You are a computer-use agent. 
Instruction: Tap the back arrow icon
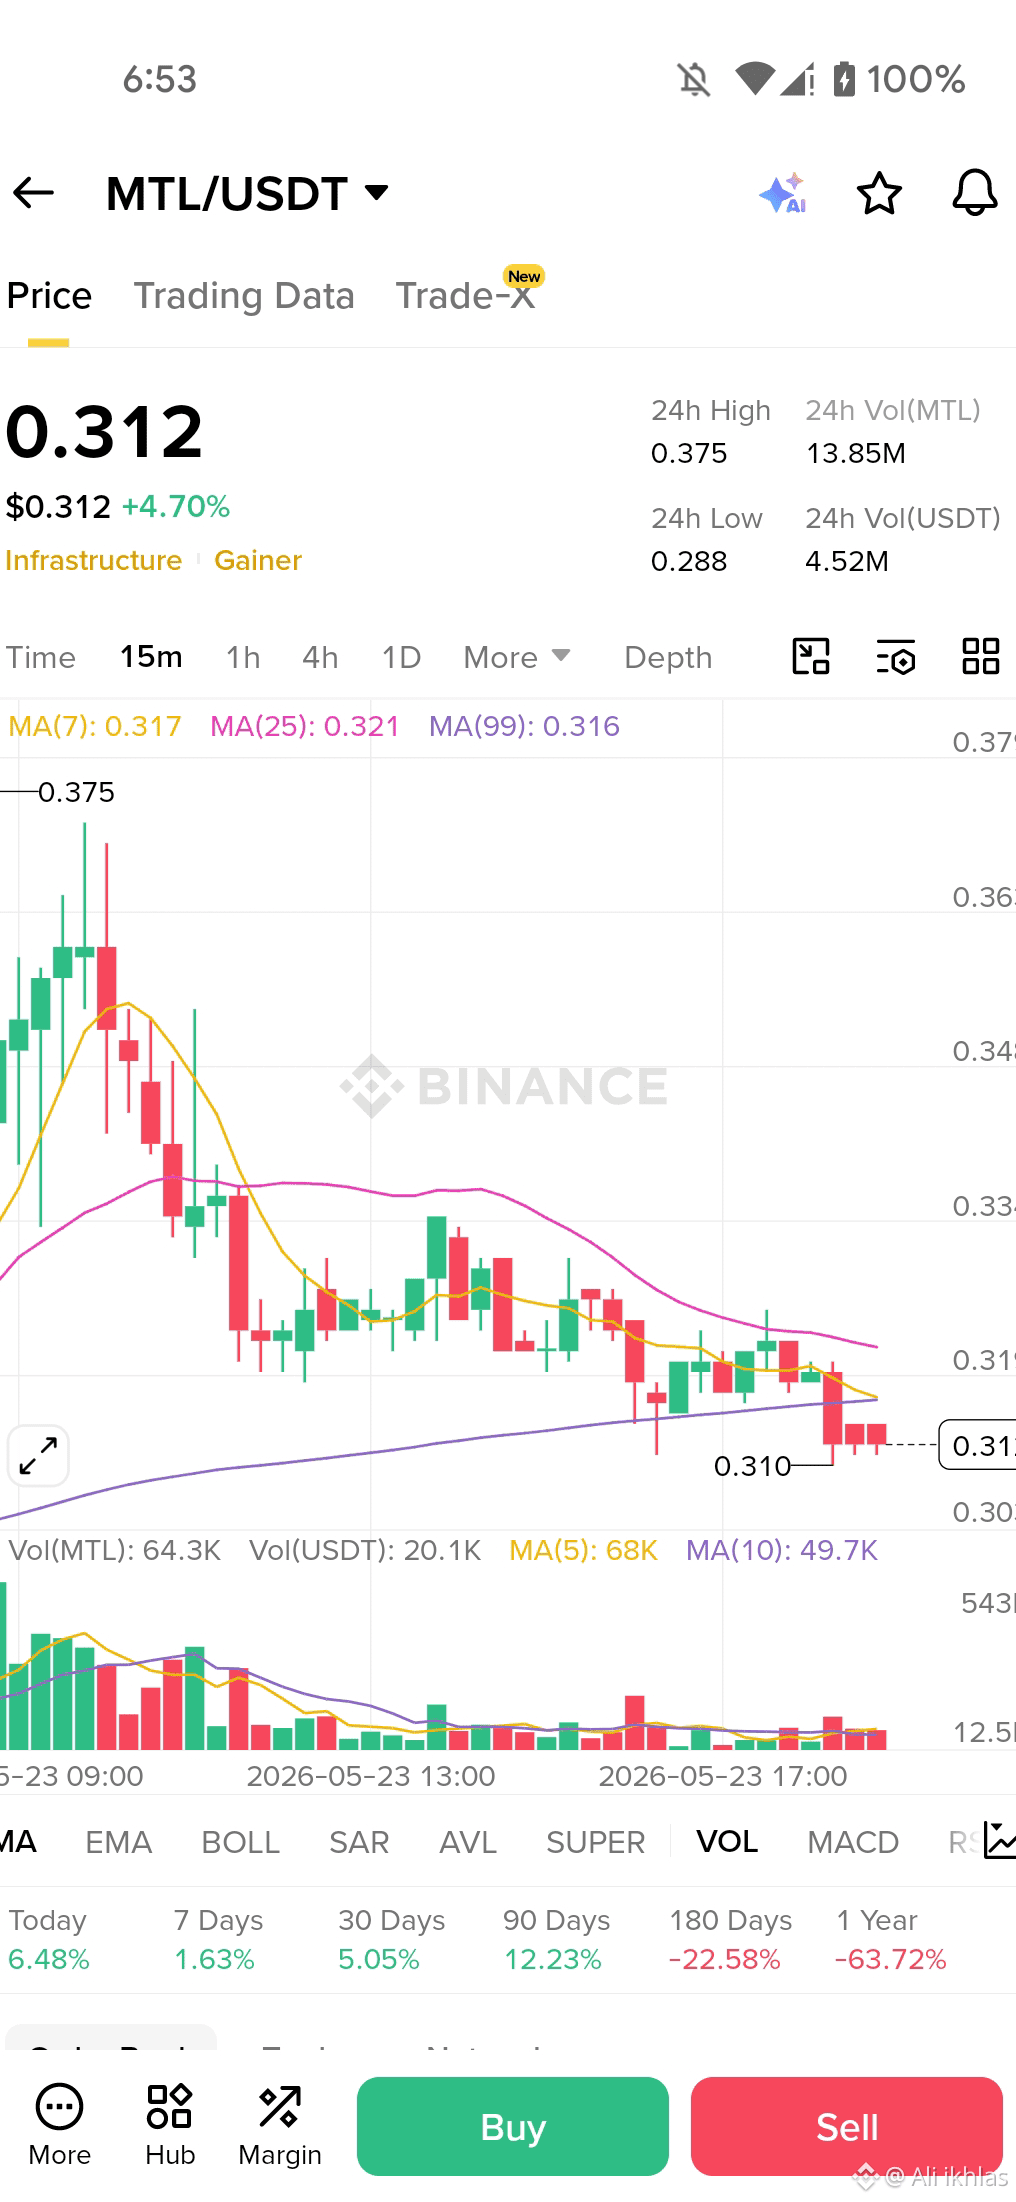[33, 193]
